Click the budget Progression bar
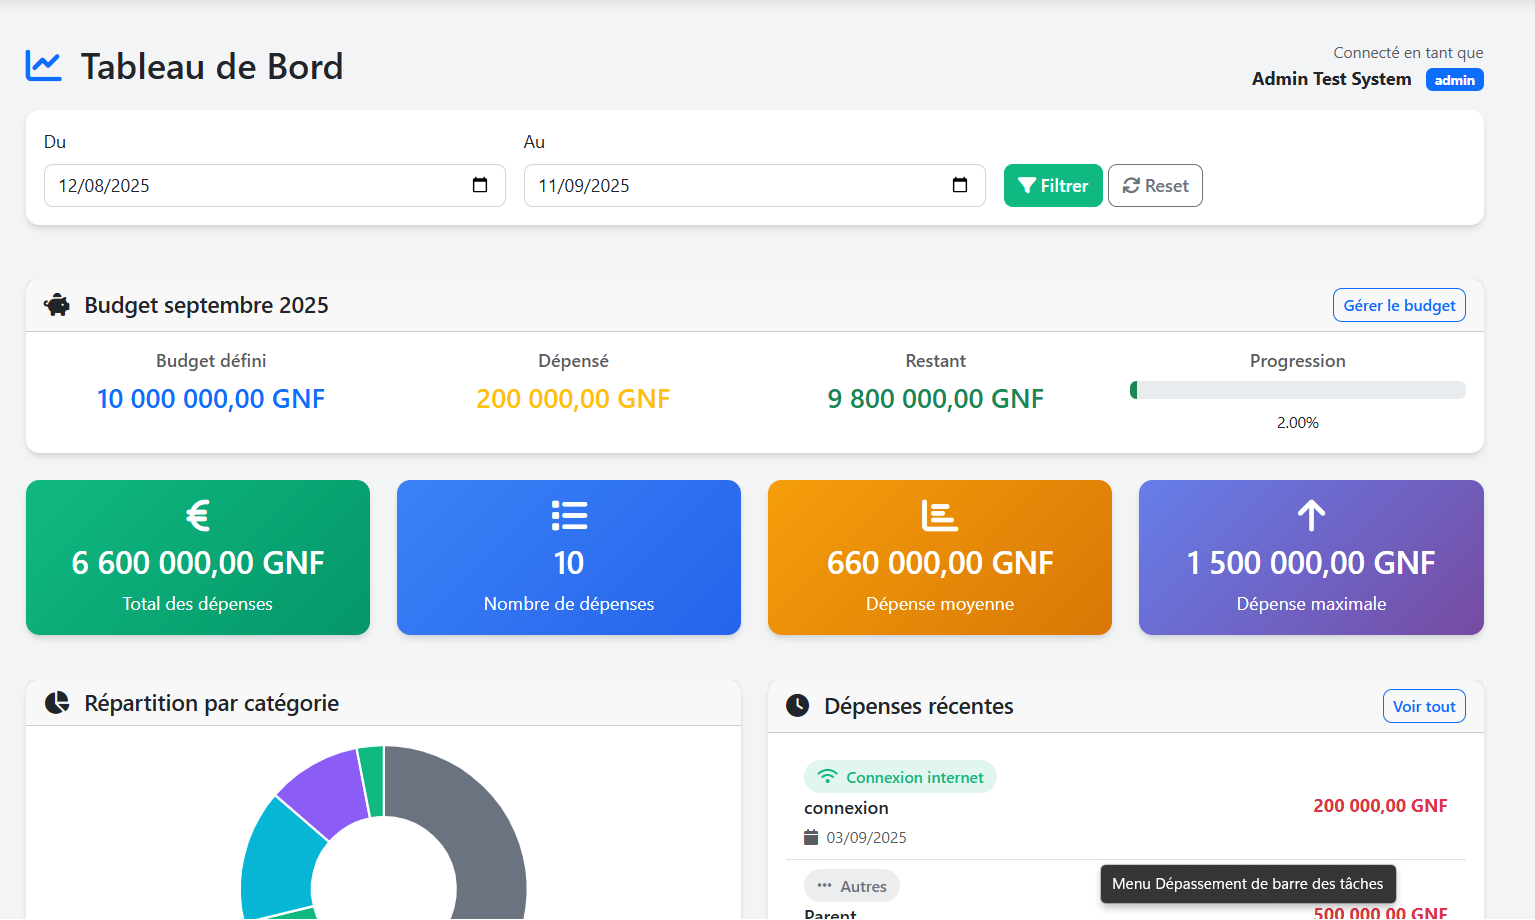Screen dimensions: 1535x920 [1297, 390]
